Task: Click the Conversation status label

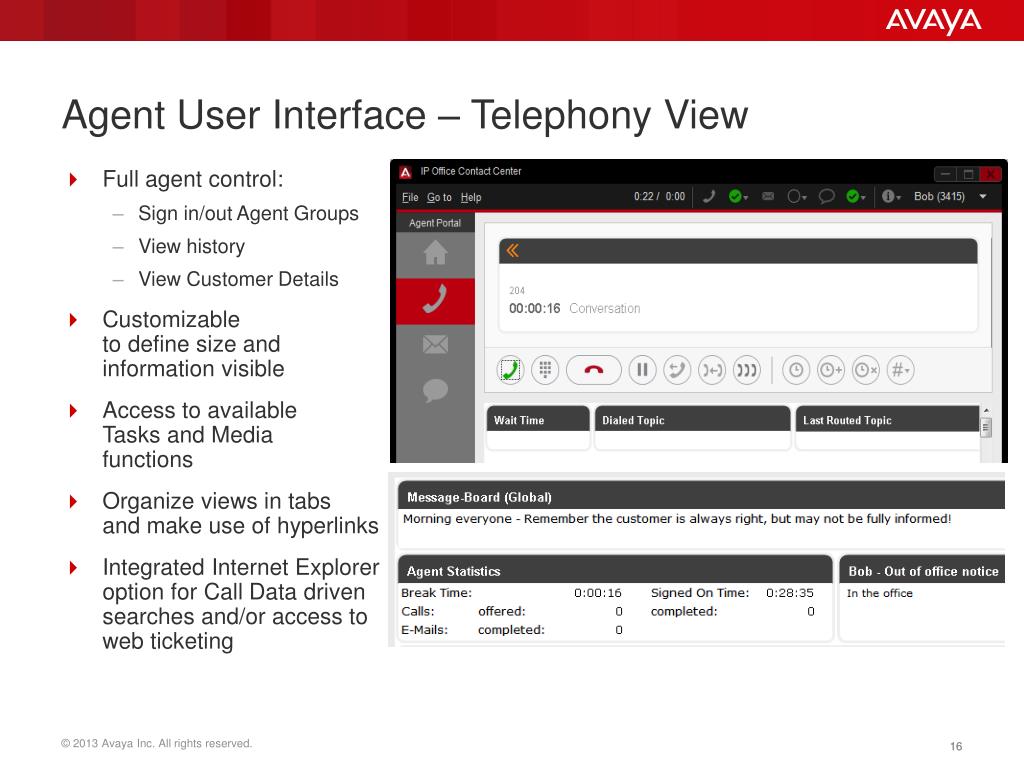Action: (605, 308)
